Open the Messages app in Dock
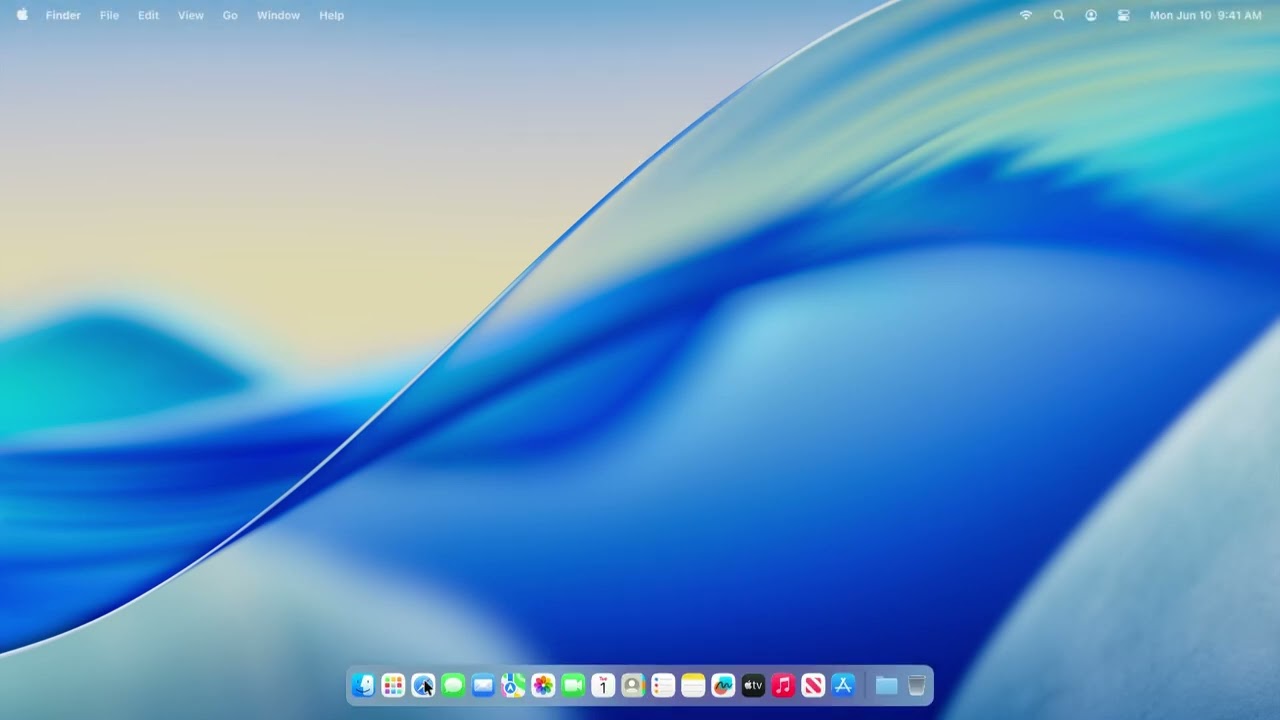This screenshot has width=1280, height=720. (x=453, y=685)
